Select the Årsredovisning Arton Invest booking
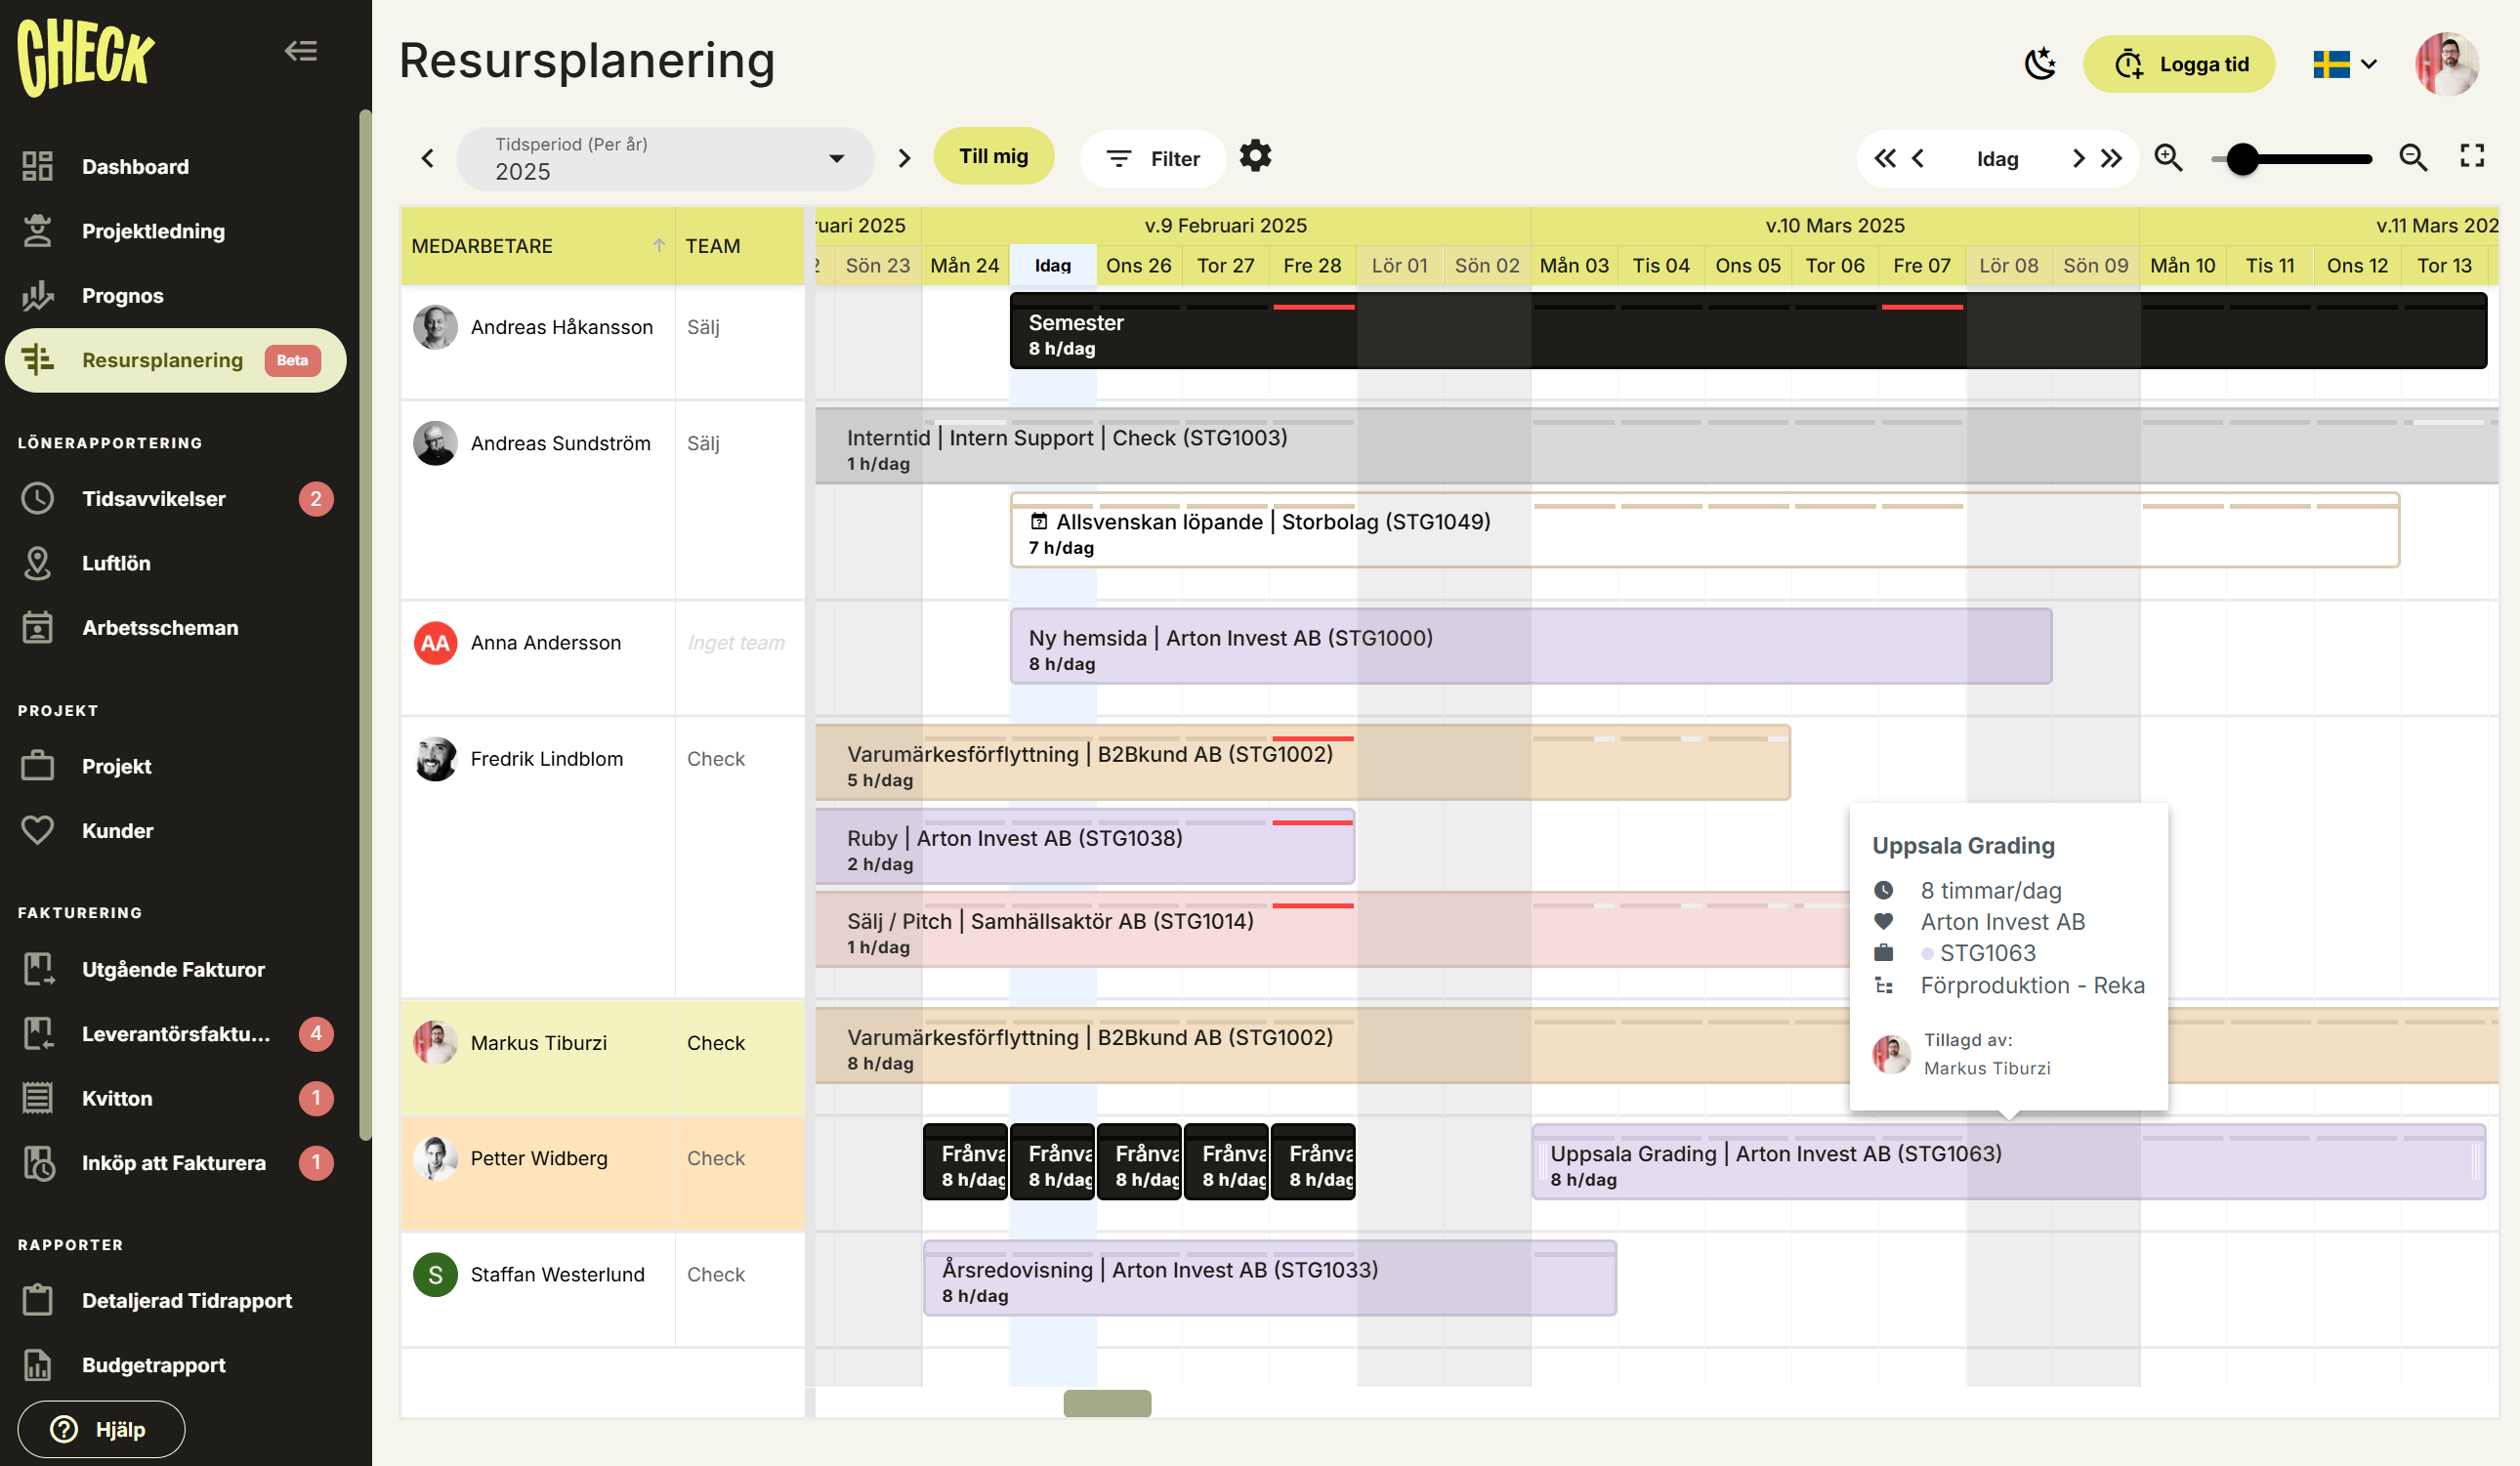 pos(1270,1278)
